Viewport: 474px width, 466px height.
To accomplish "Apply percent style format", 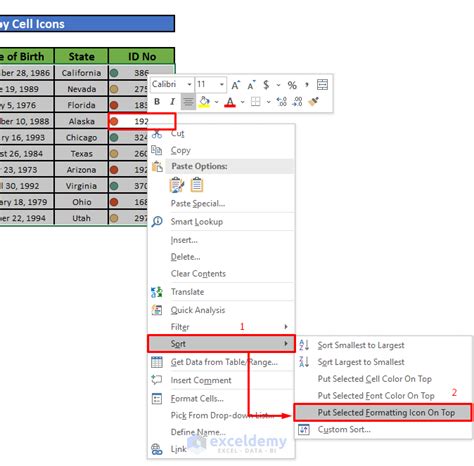I will [292, 85].
